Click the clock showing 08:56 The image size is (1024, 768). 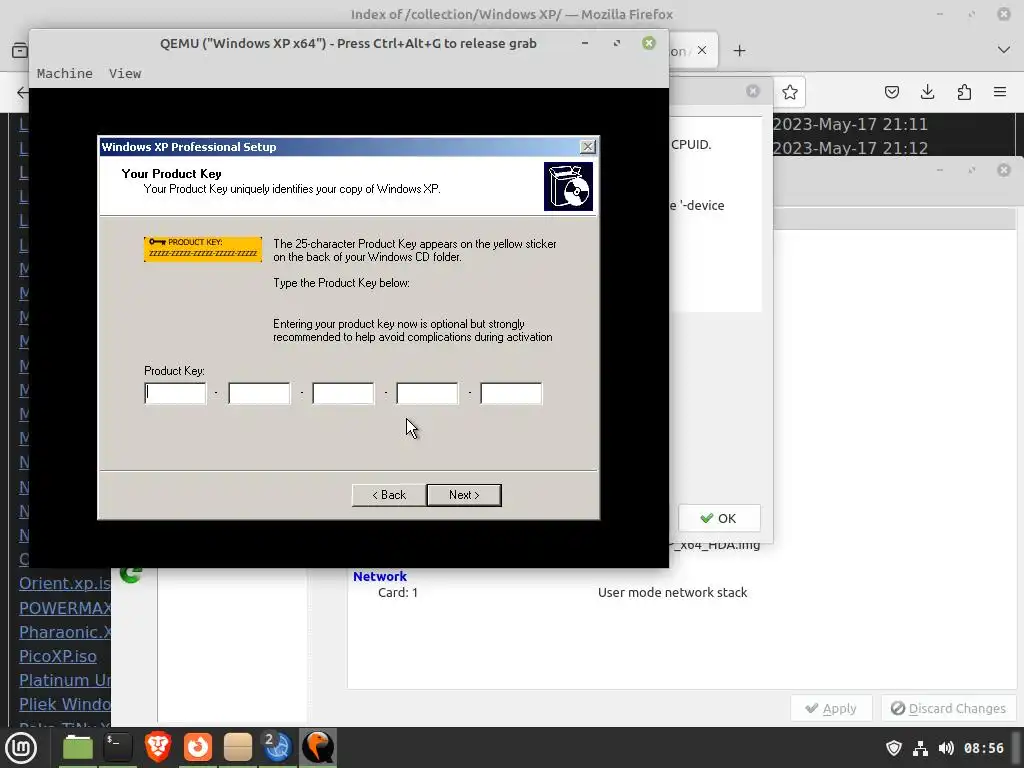point(984,748)
